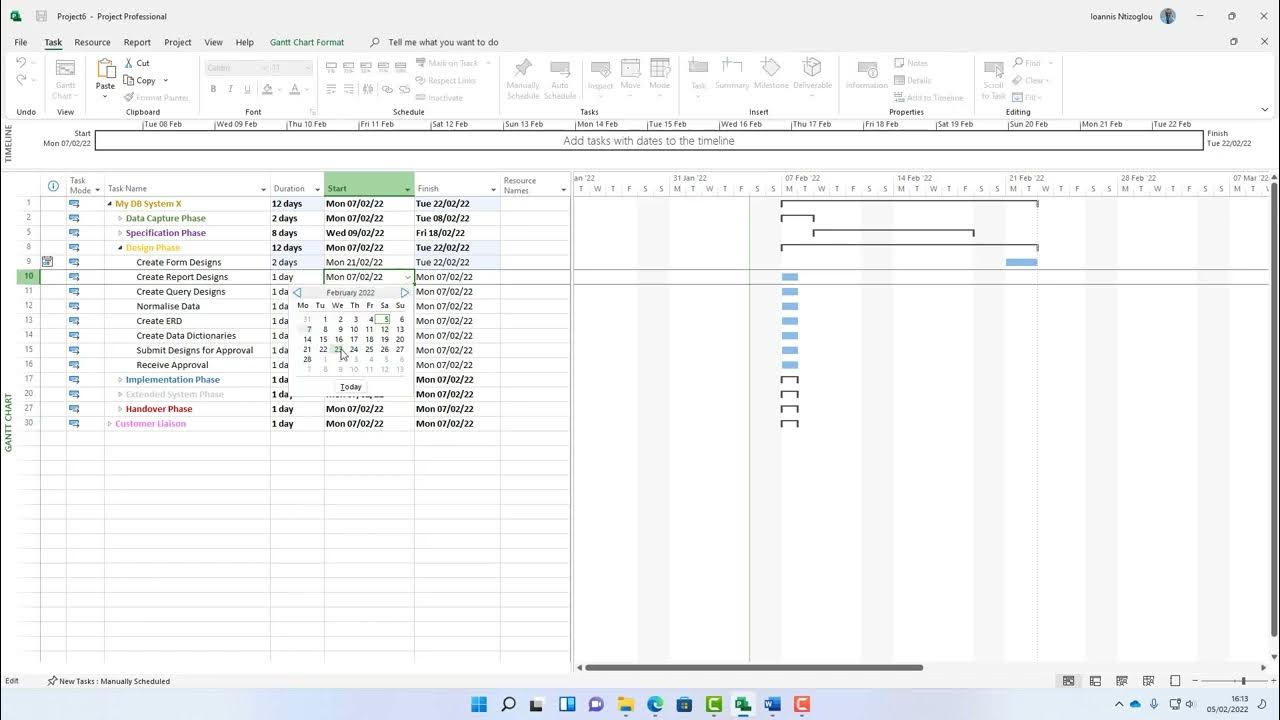Click the Manually Schedule pin icon

[523, 68]
